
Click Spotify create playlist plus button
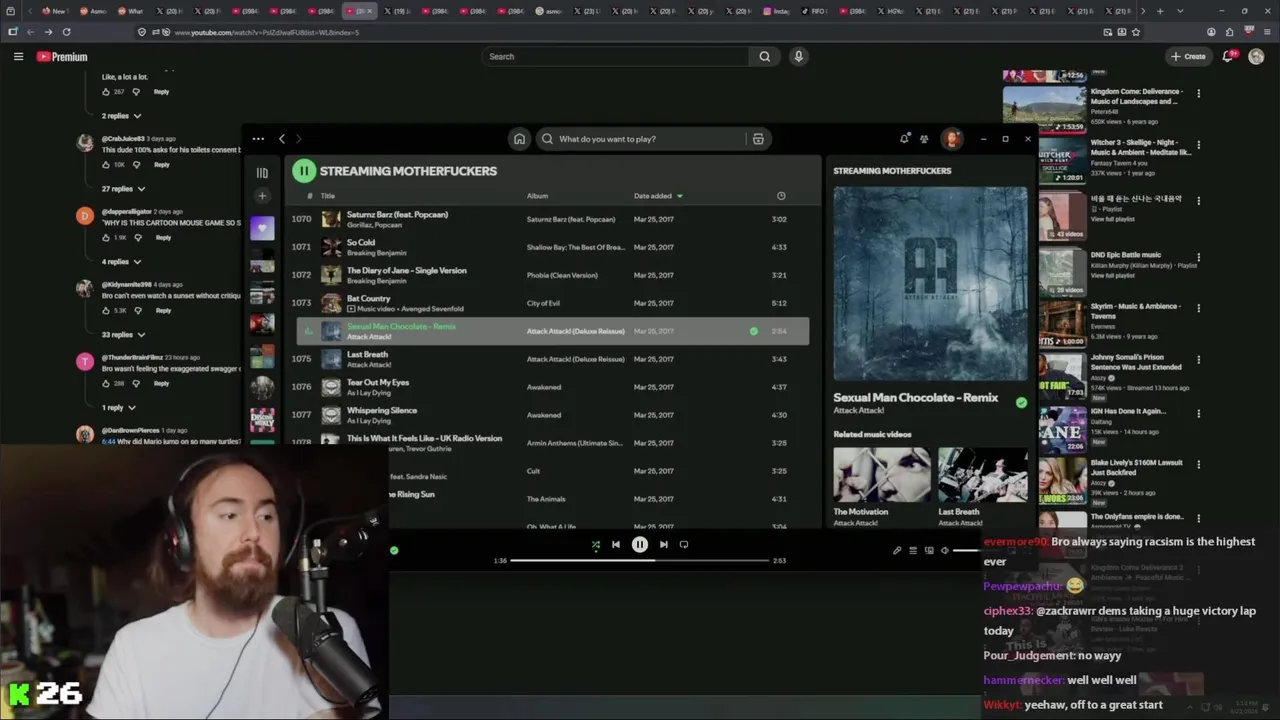[x=262, y=196]
